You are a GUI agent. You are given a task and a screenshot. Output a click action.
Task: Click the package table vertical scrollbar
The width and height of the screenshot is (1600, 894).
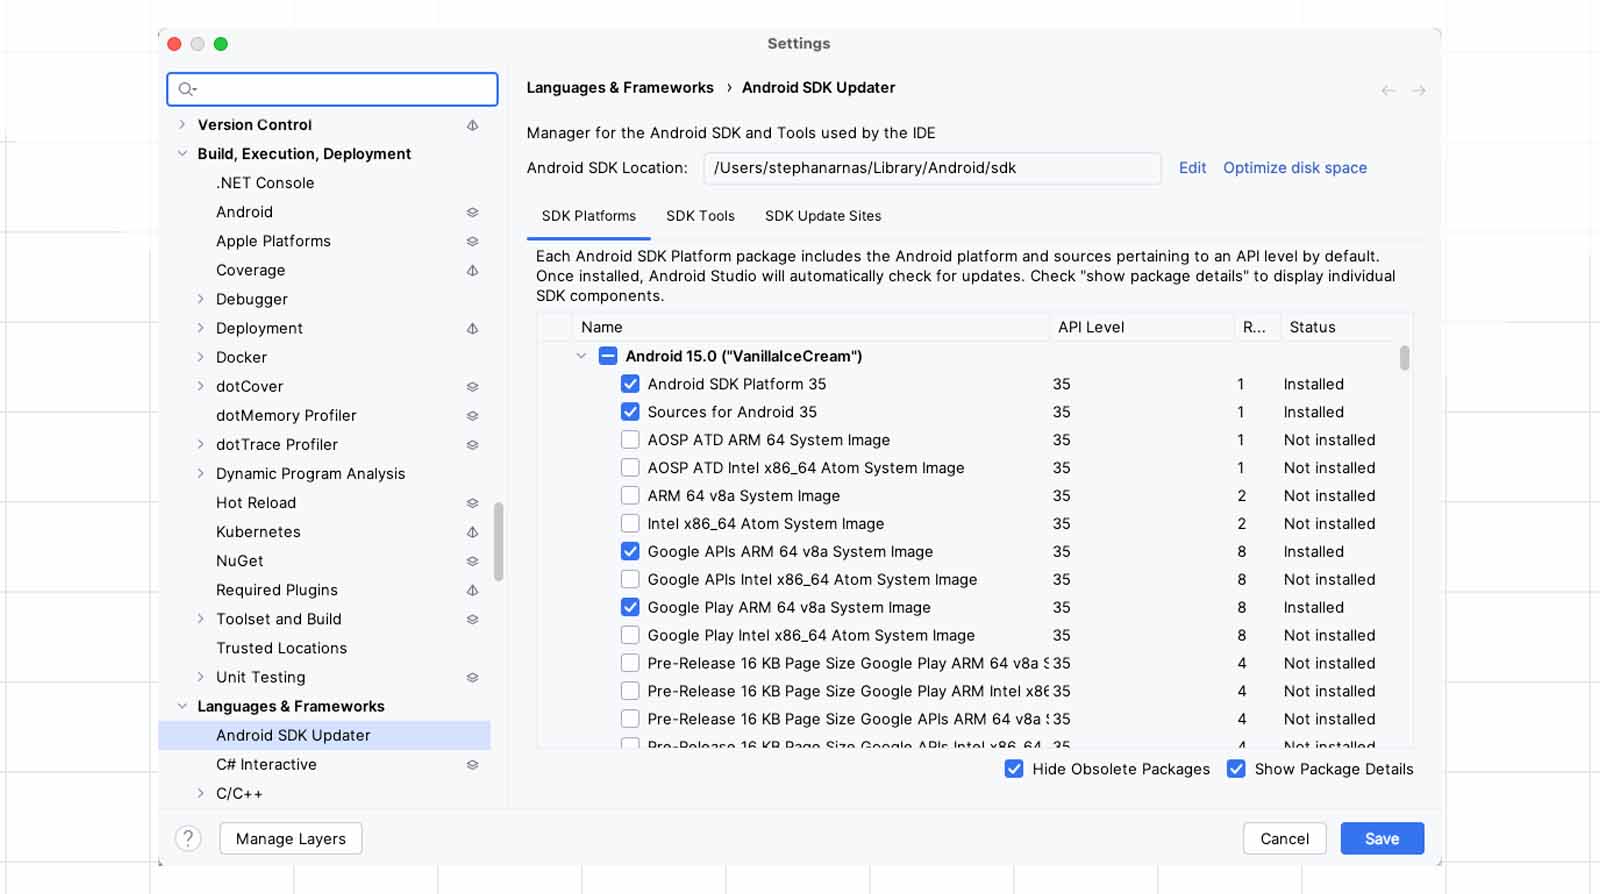coord(1404,358)
